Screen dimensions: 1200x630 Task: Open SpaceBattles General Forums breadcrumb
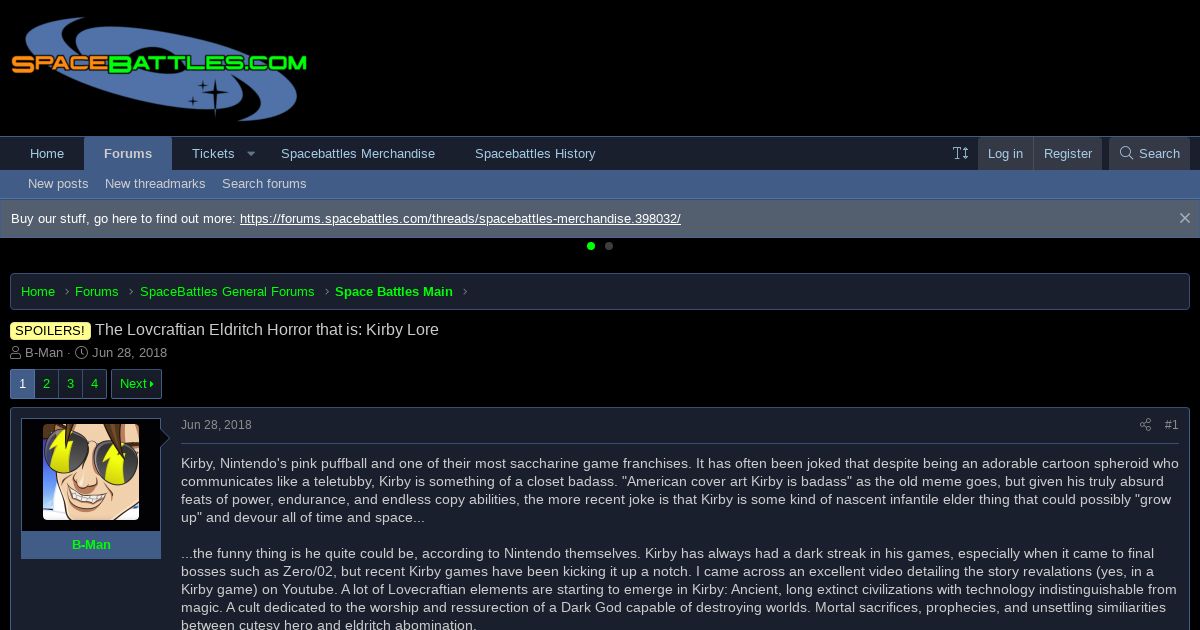(x=227, y=291)
